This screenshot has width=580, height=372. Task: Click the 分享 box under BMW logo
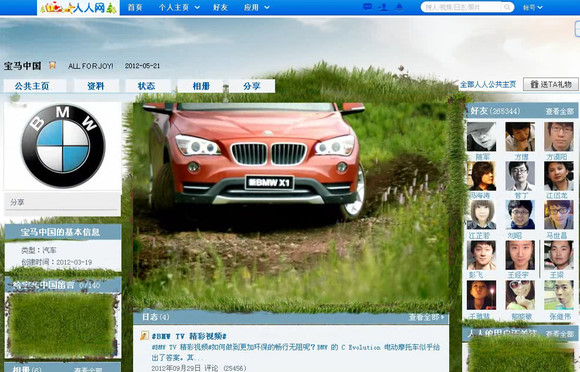point(63,202)
